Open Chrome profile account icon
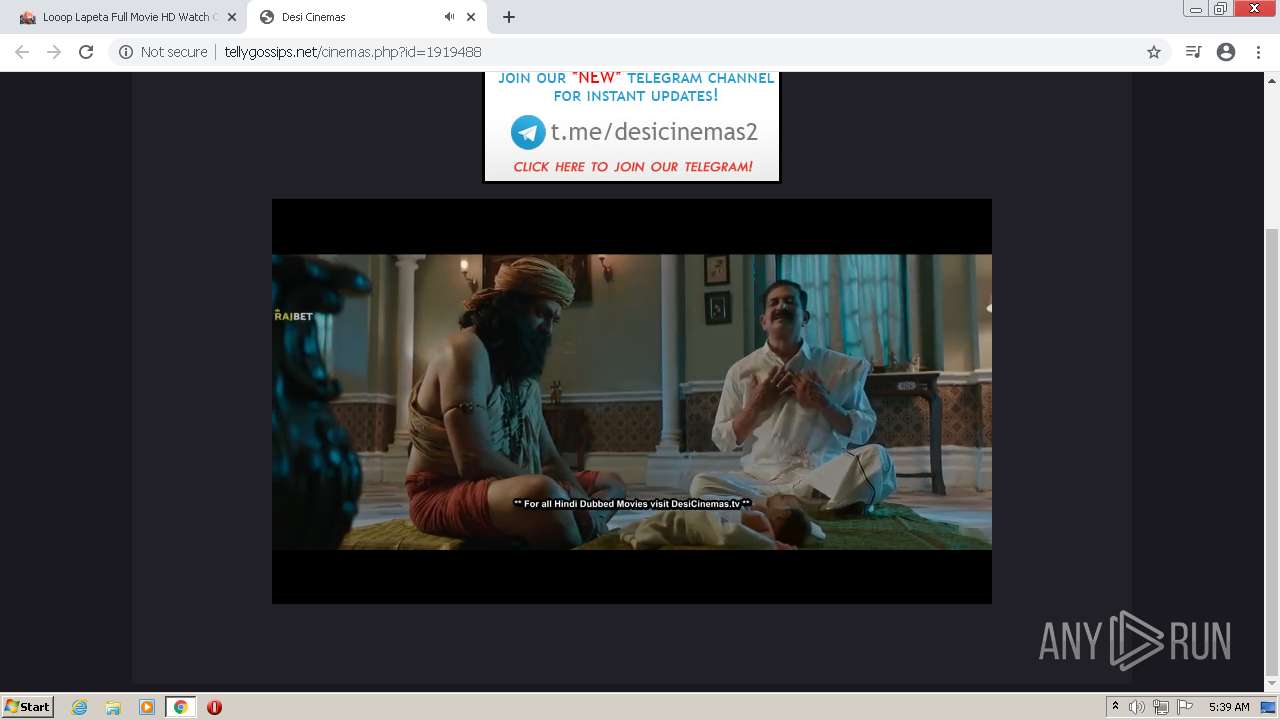 [x=1226, y=52]
